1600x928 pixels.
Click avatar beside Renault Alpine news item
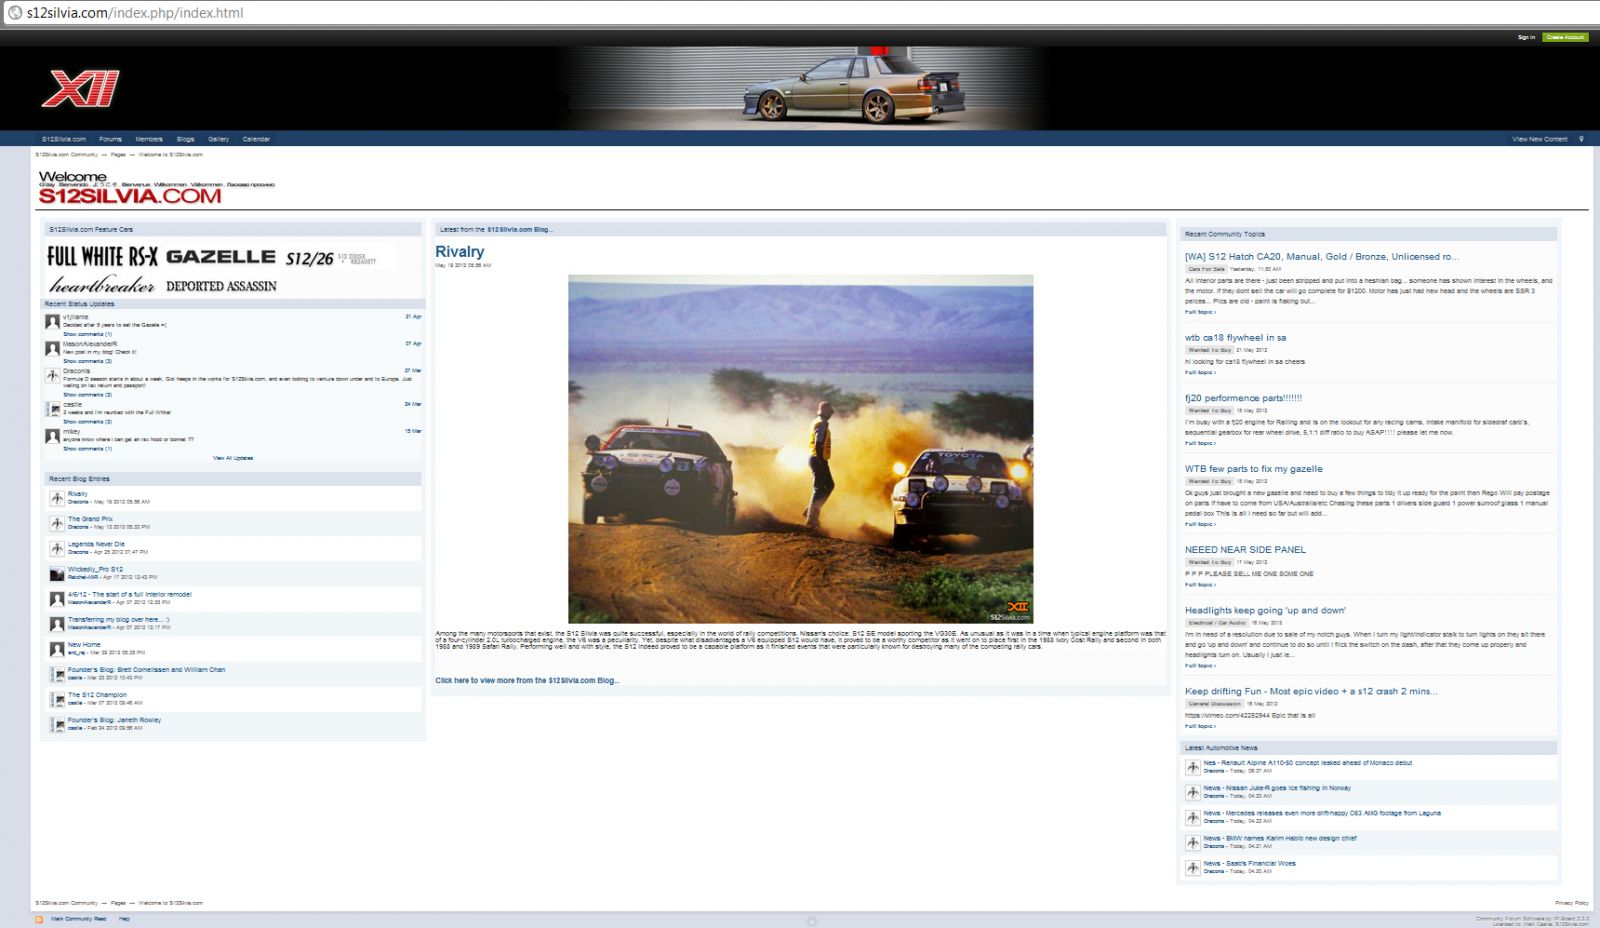[1192, 767]
